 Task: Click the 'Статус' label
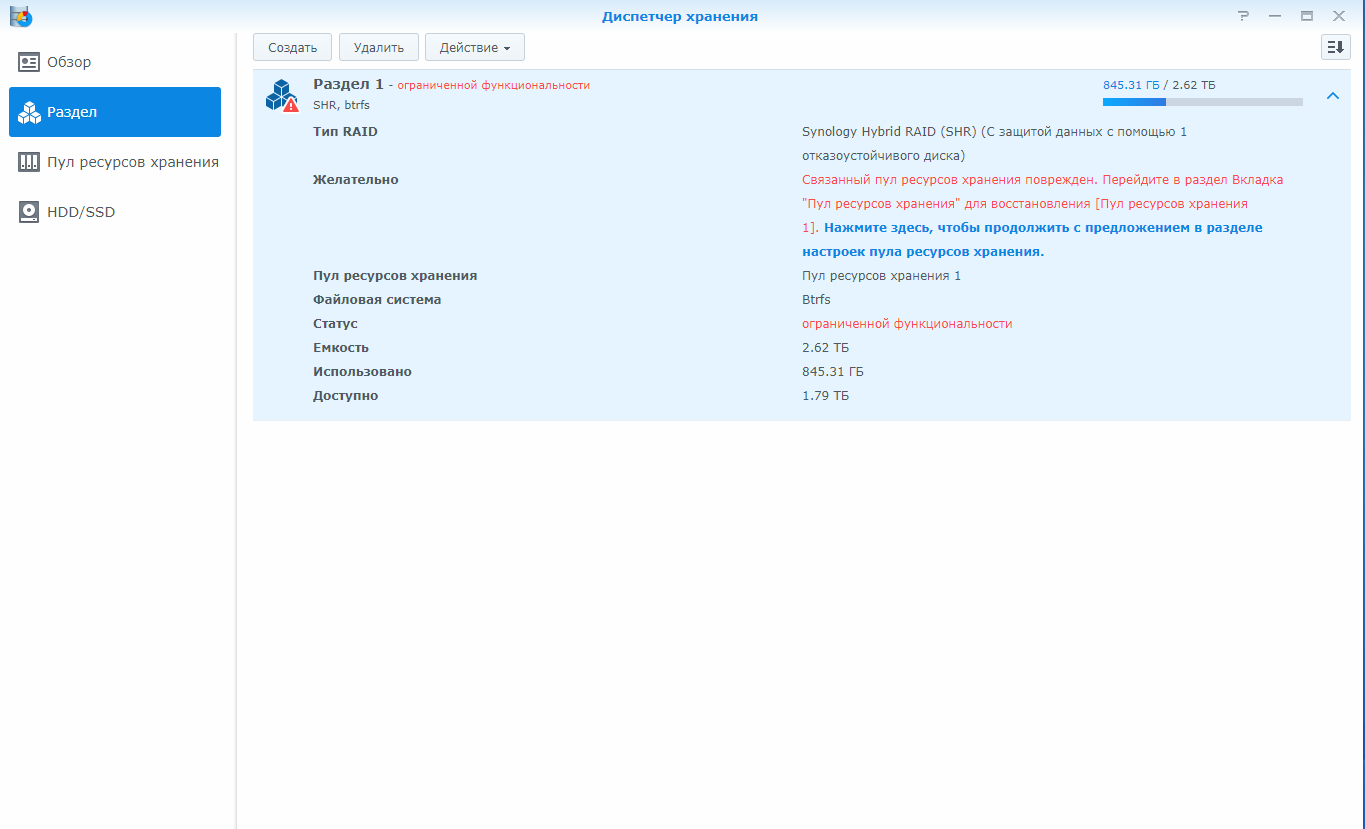tap(335, 324)
